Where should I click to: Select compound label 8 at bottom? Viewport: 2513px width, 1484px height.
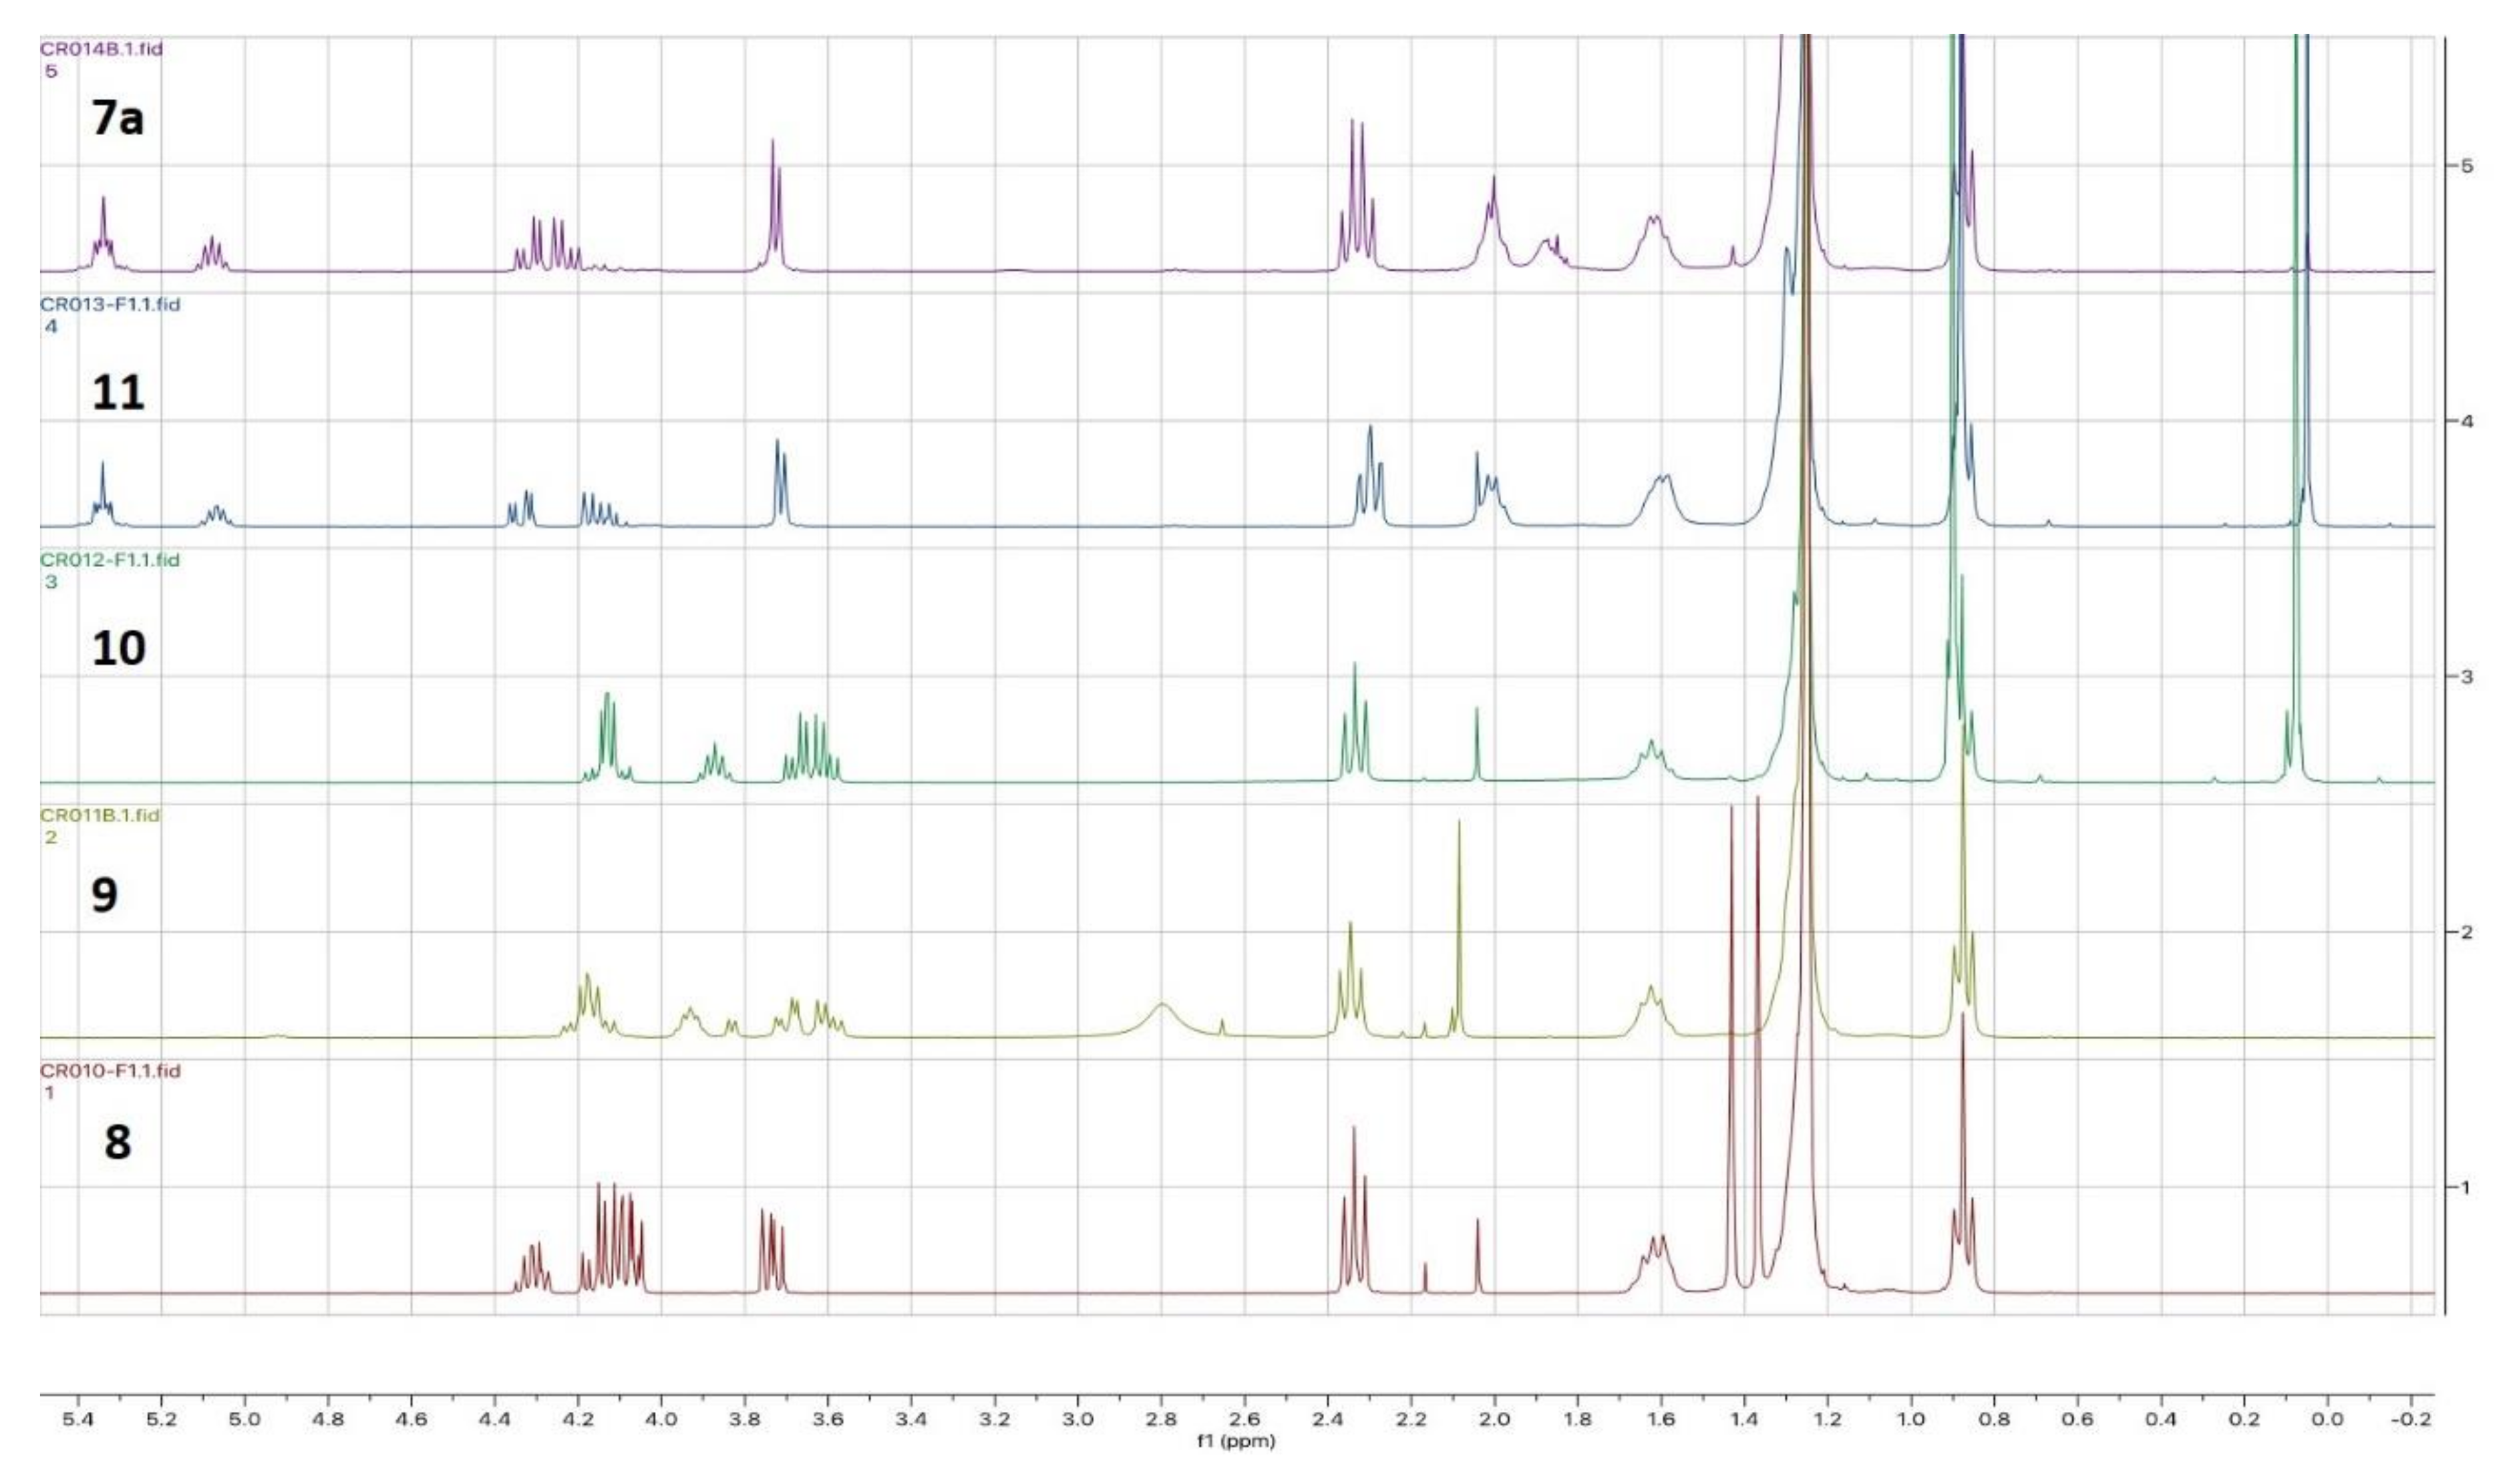click(x=117, y=1141)
